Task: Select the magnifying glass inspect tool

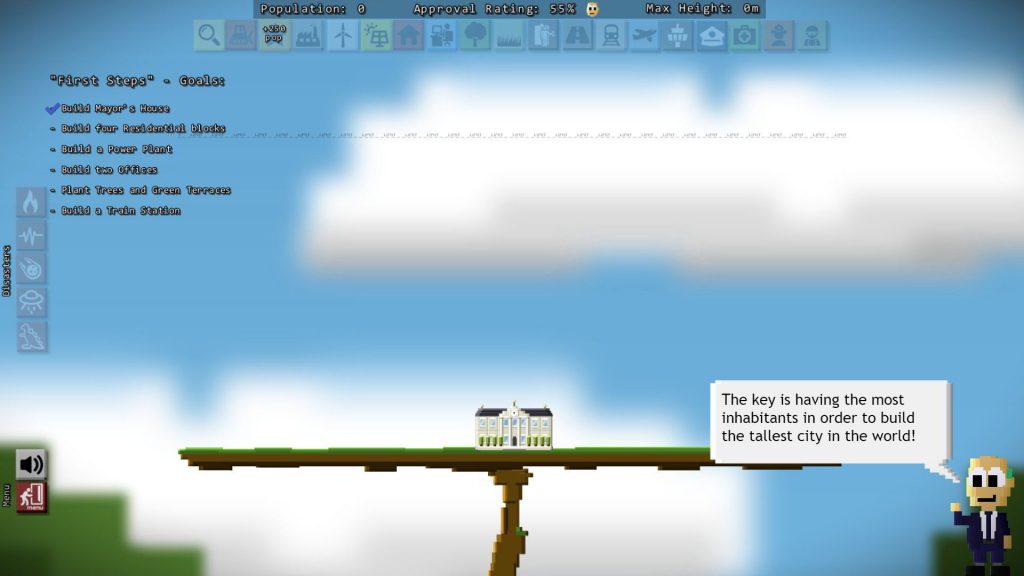Action: pos(208,36)
